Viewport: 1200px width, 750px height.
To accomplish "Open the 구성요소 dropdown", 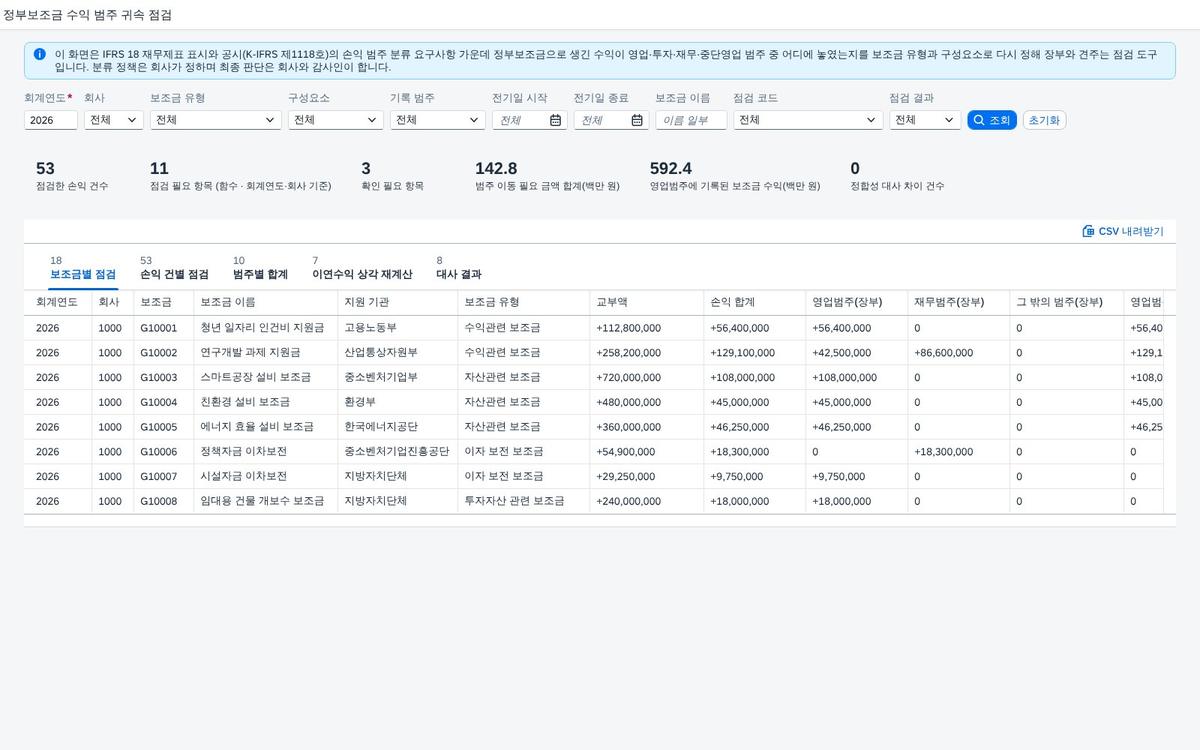I will click(x=336, y=120).
